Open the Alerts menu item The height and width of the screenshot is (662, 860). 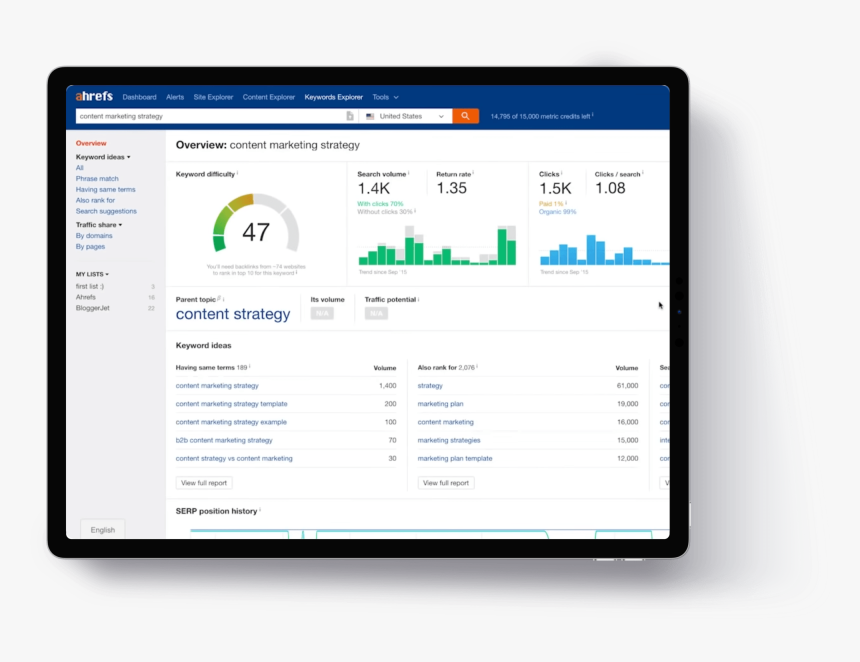coord(175,97)
